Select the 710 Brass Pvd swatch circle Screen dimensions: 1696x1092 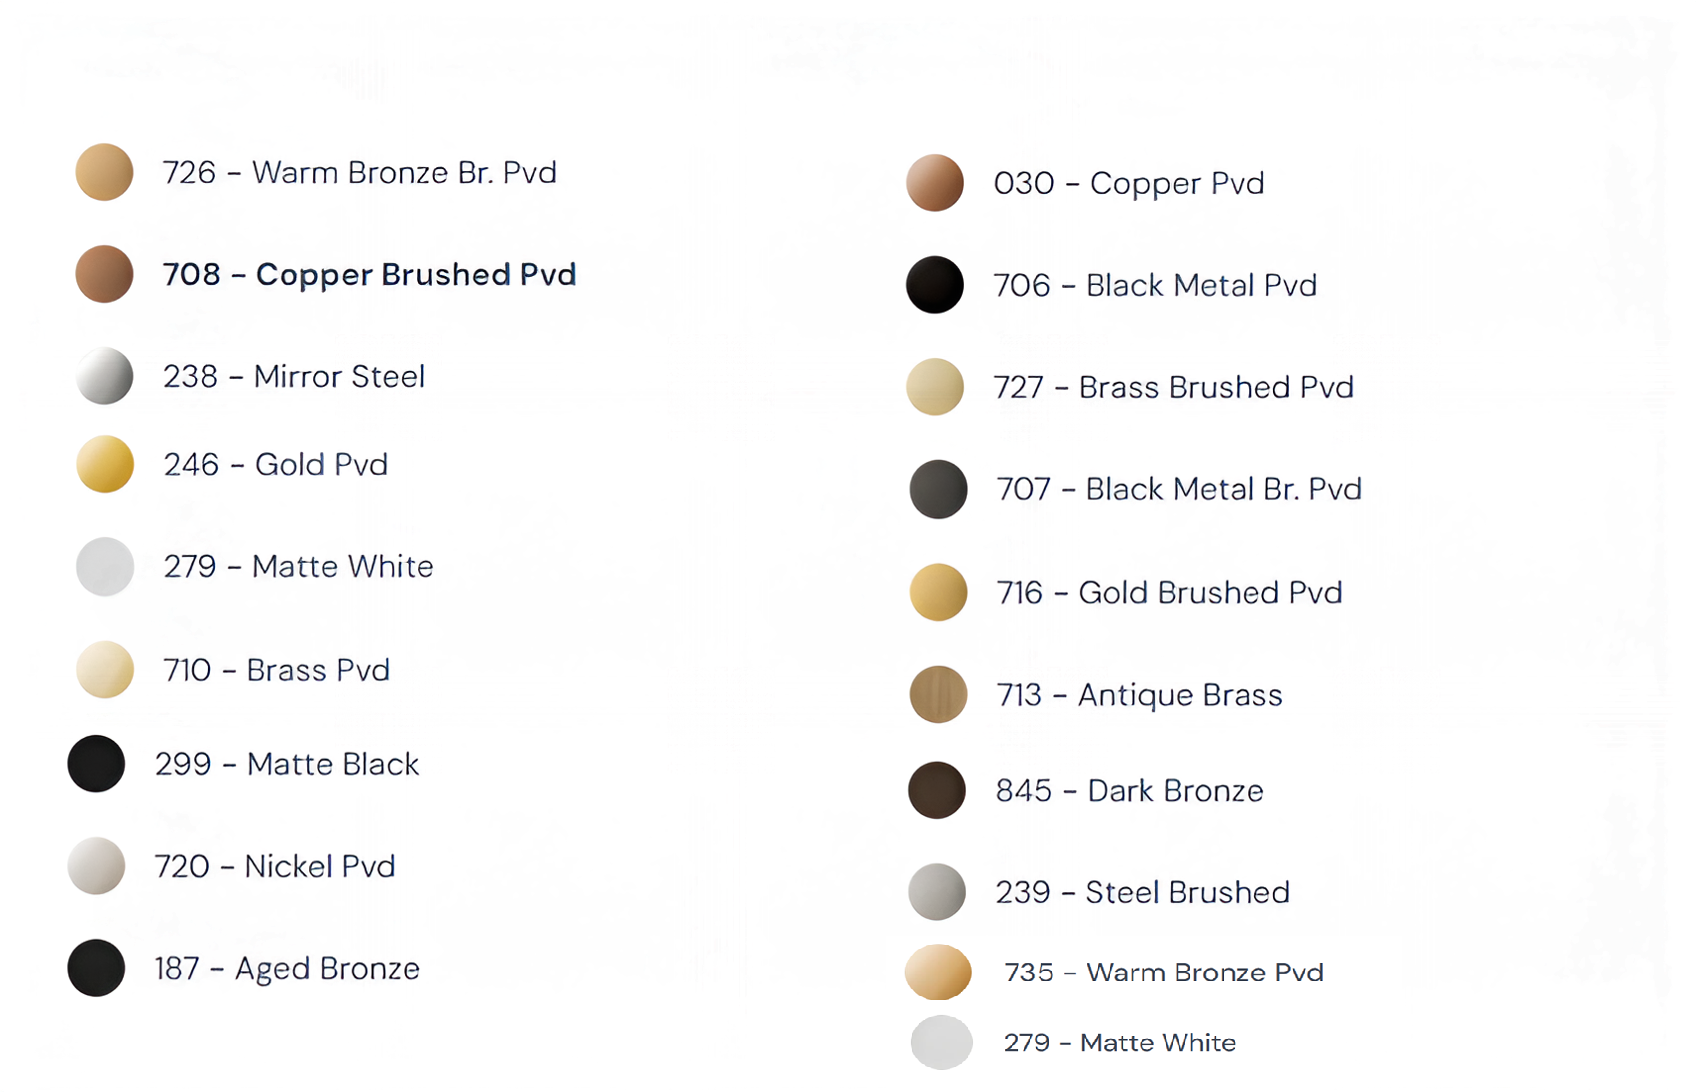coord(104,669)
